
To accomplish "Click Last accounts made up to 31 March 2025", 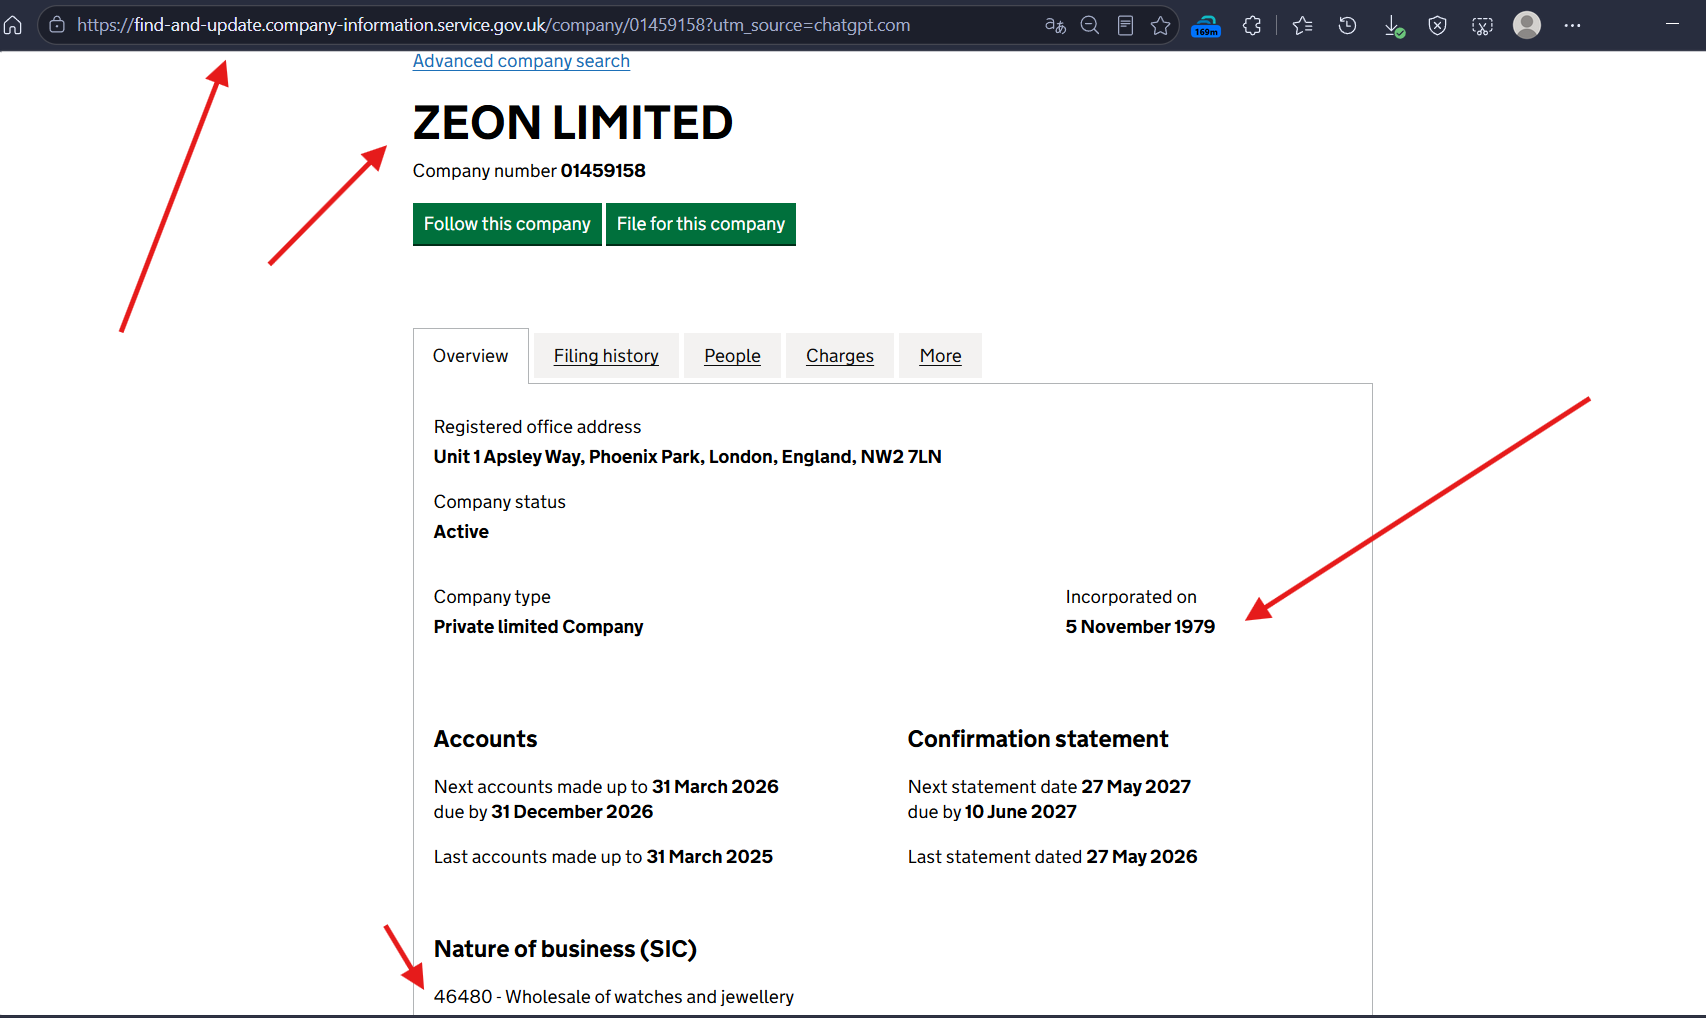I will (603, 857).
